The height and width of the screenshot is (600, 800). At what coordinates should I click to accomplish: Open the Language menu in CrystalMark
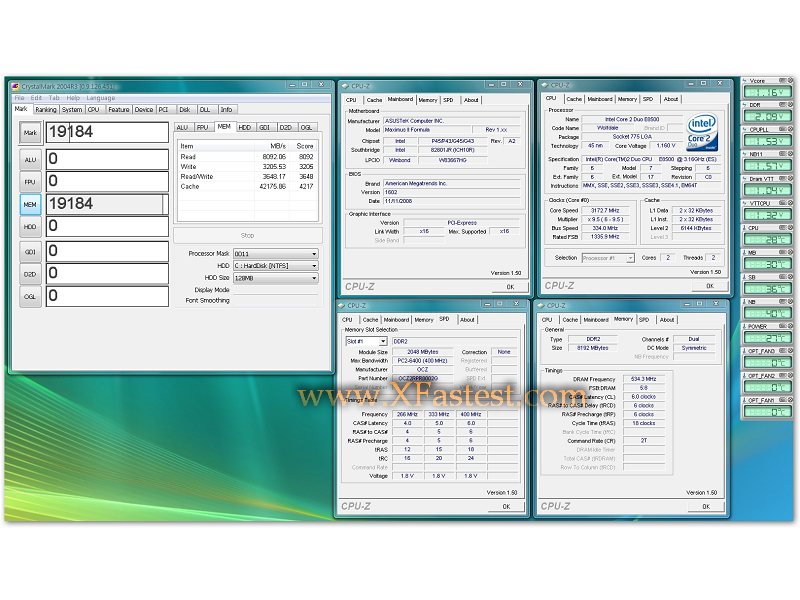coord(101,98)
